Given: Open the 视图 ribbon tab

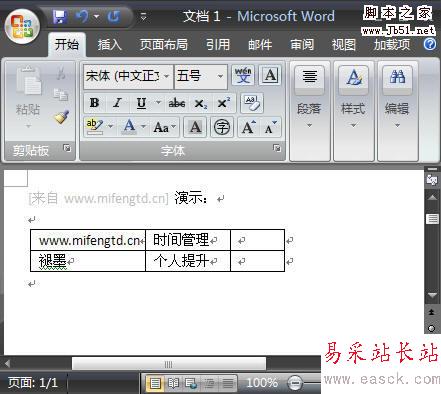Looking at the screenshot, I should tap(344, 44).
